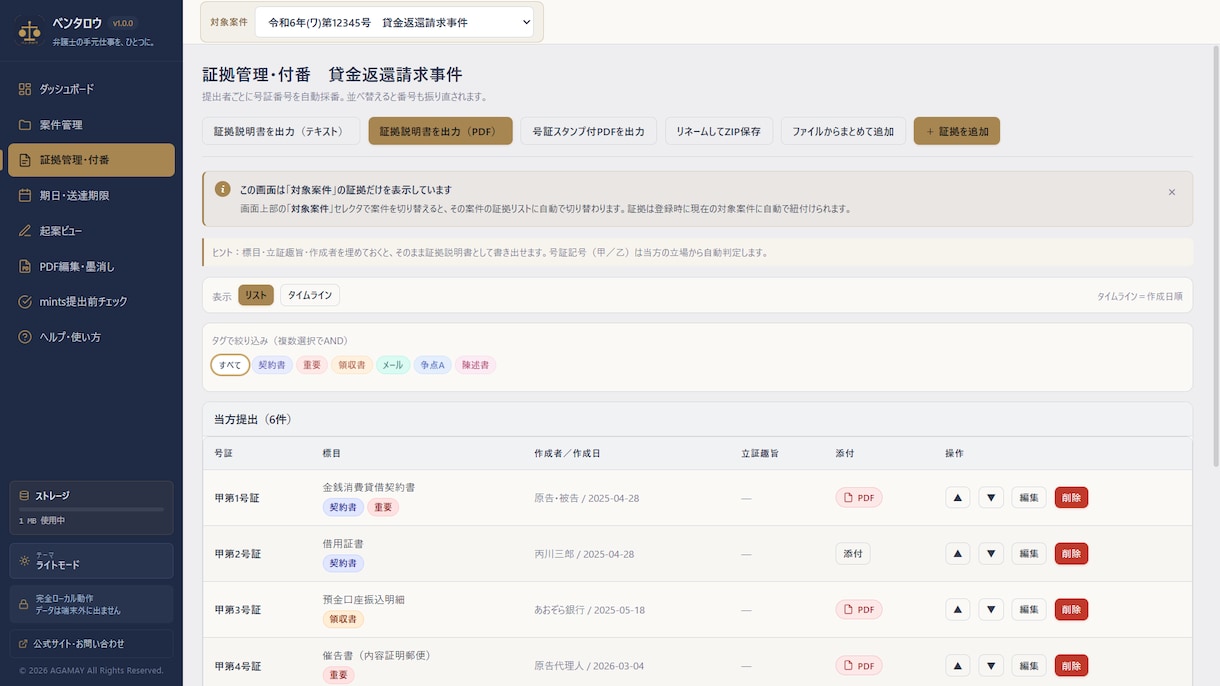
Task: Filter by the 重要 tag chip
Action: point(312,365)
